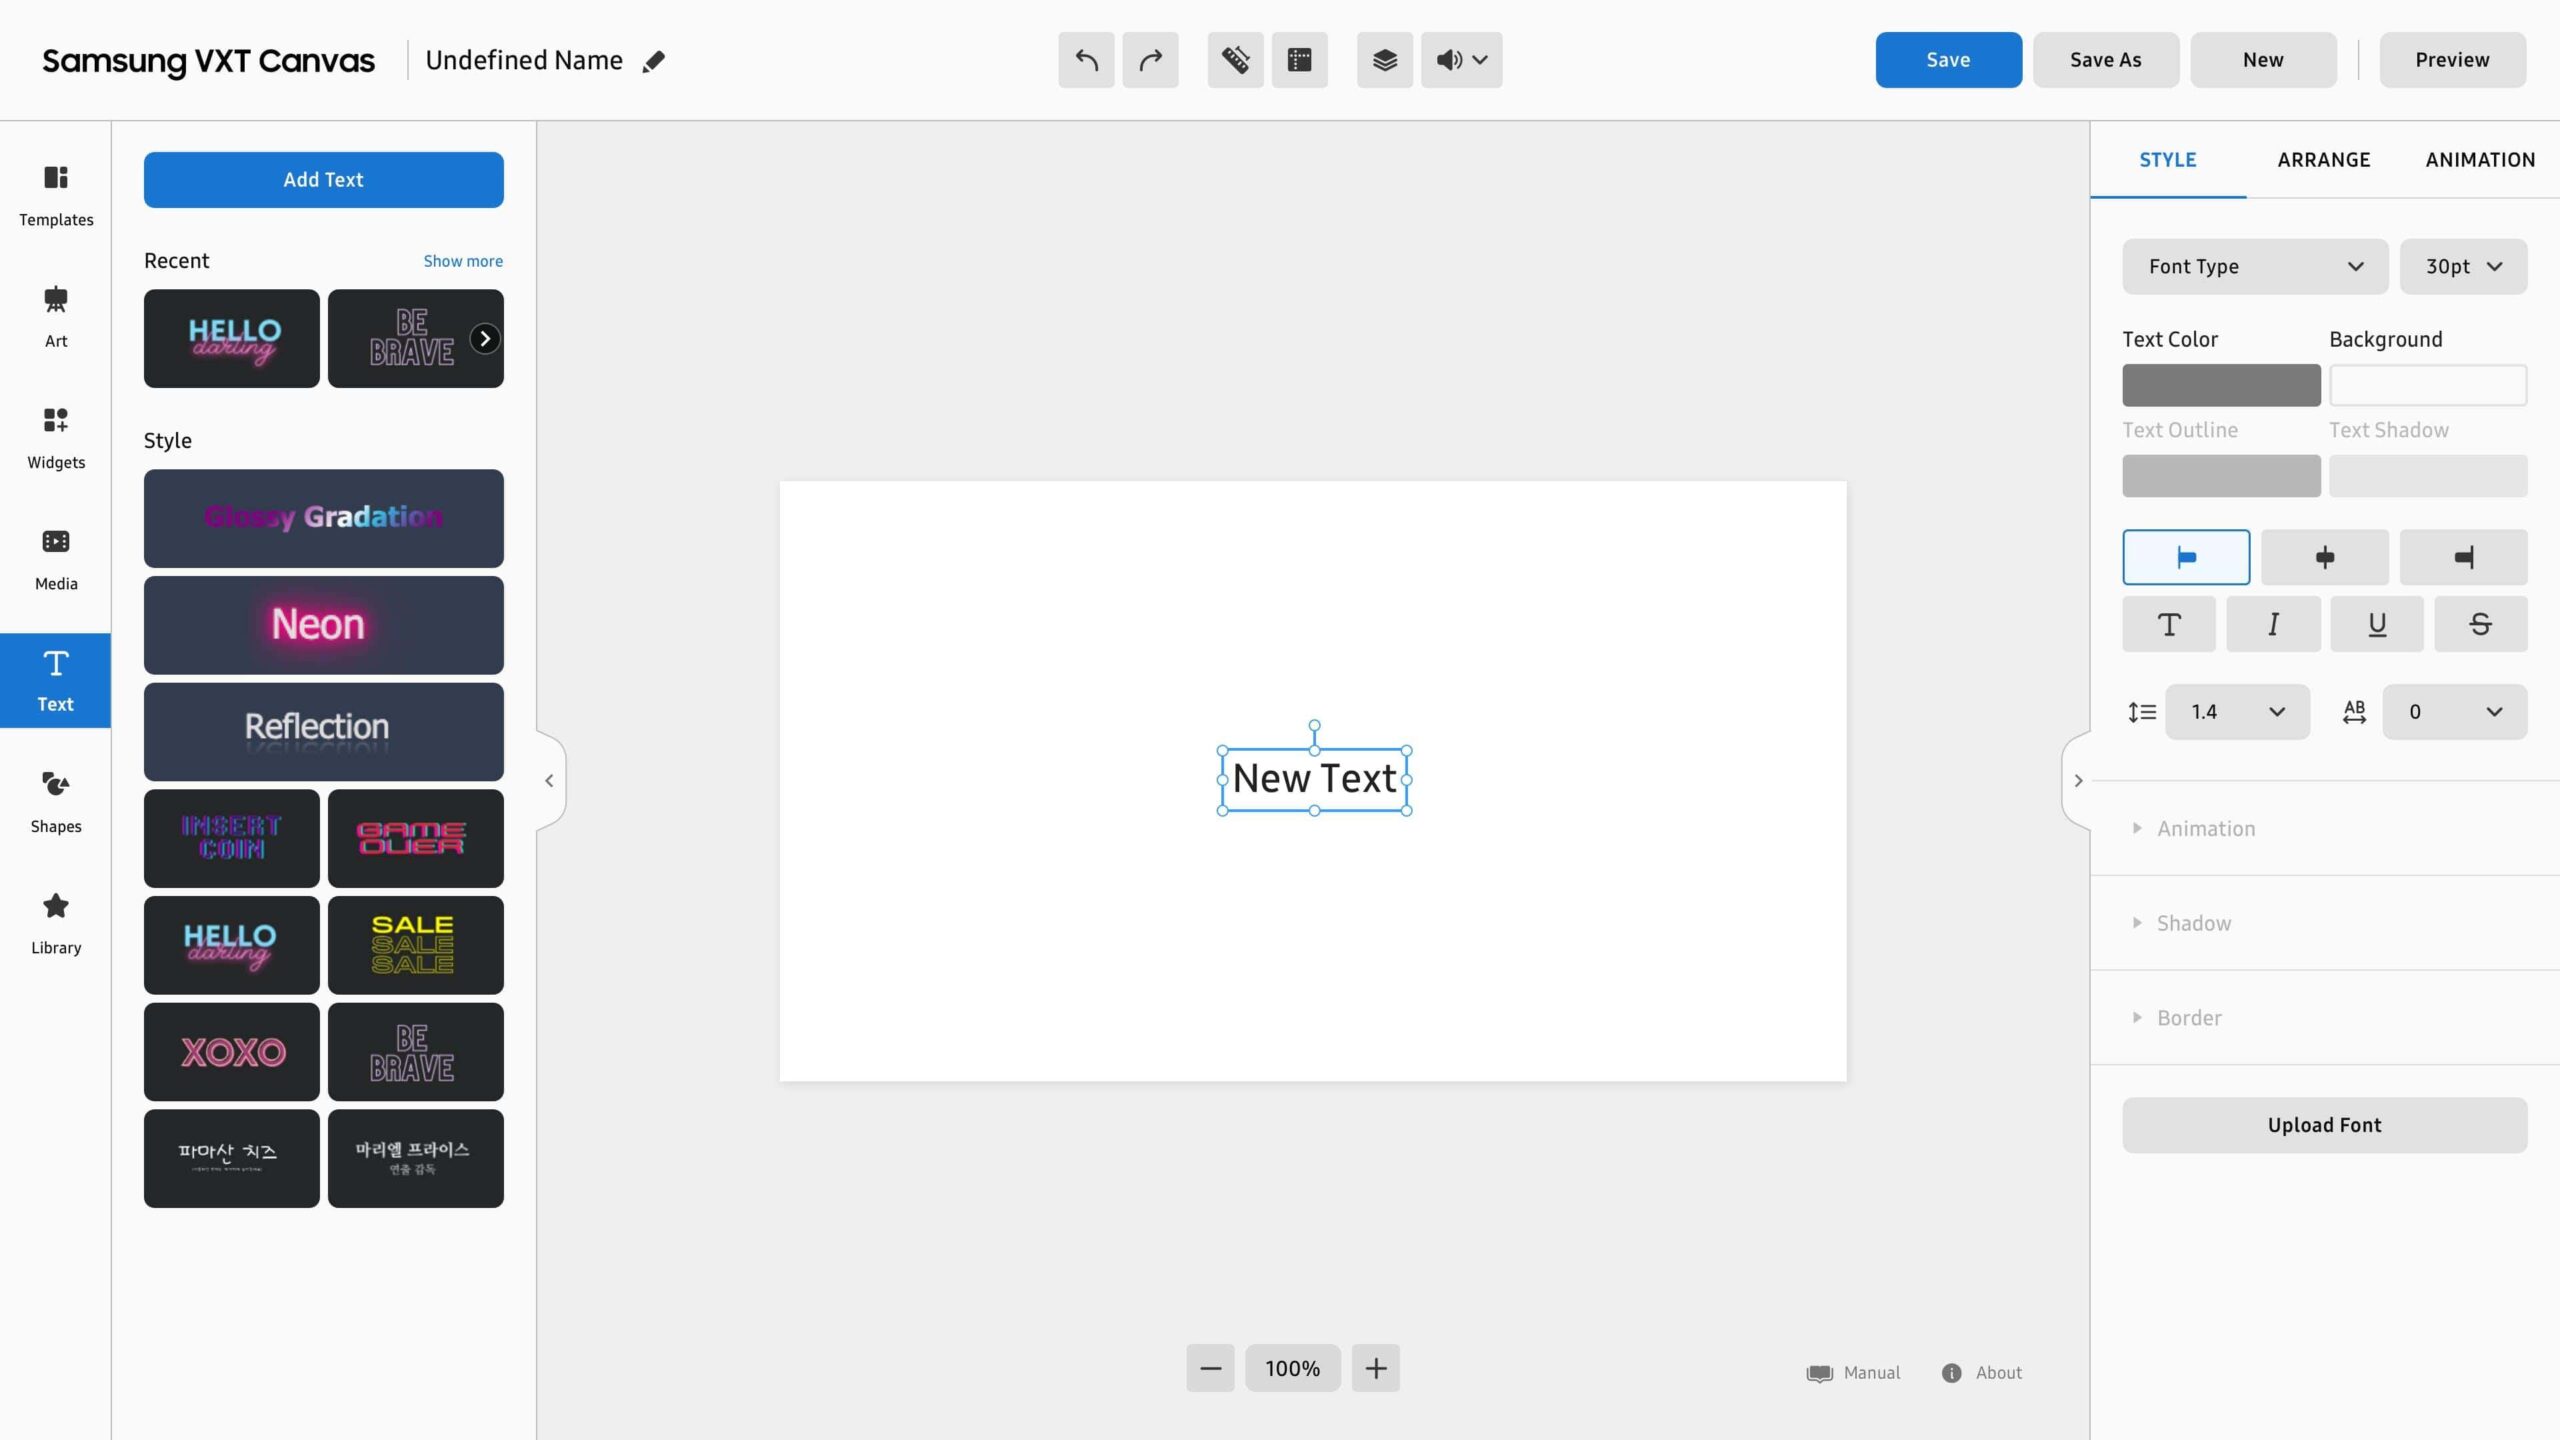Open the Widgets sidebar panel
This screenshot has height=1440, width=2560.
[x=56, y=438]
